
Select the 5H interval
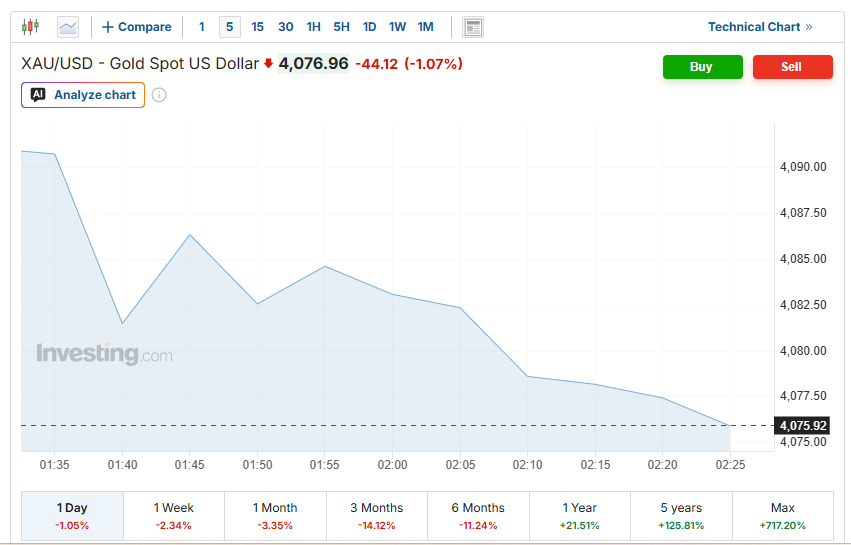341,27
